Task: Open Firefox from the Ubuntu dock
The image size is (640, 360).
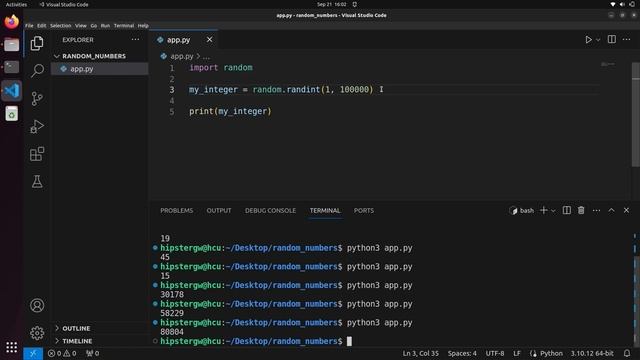Action: click(x=11, y=21)
